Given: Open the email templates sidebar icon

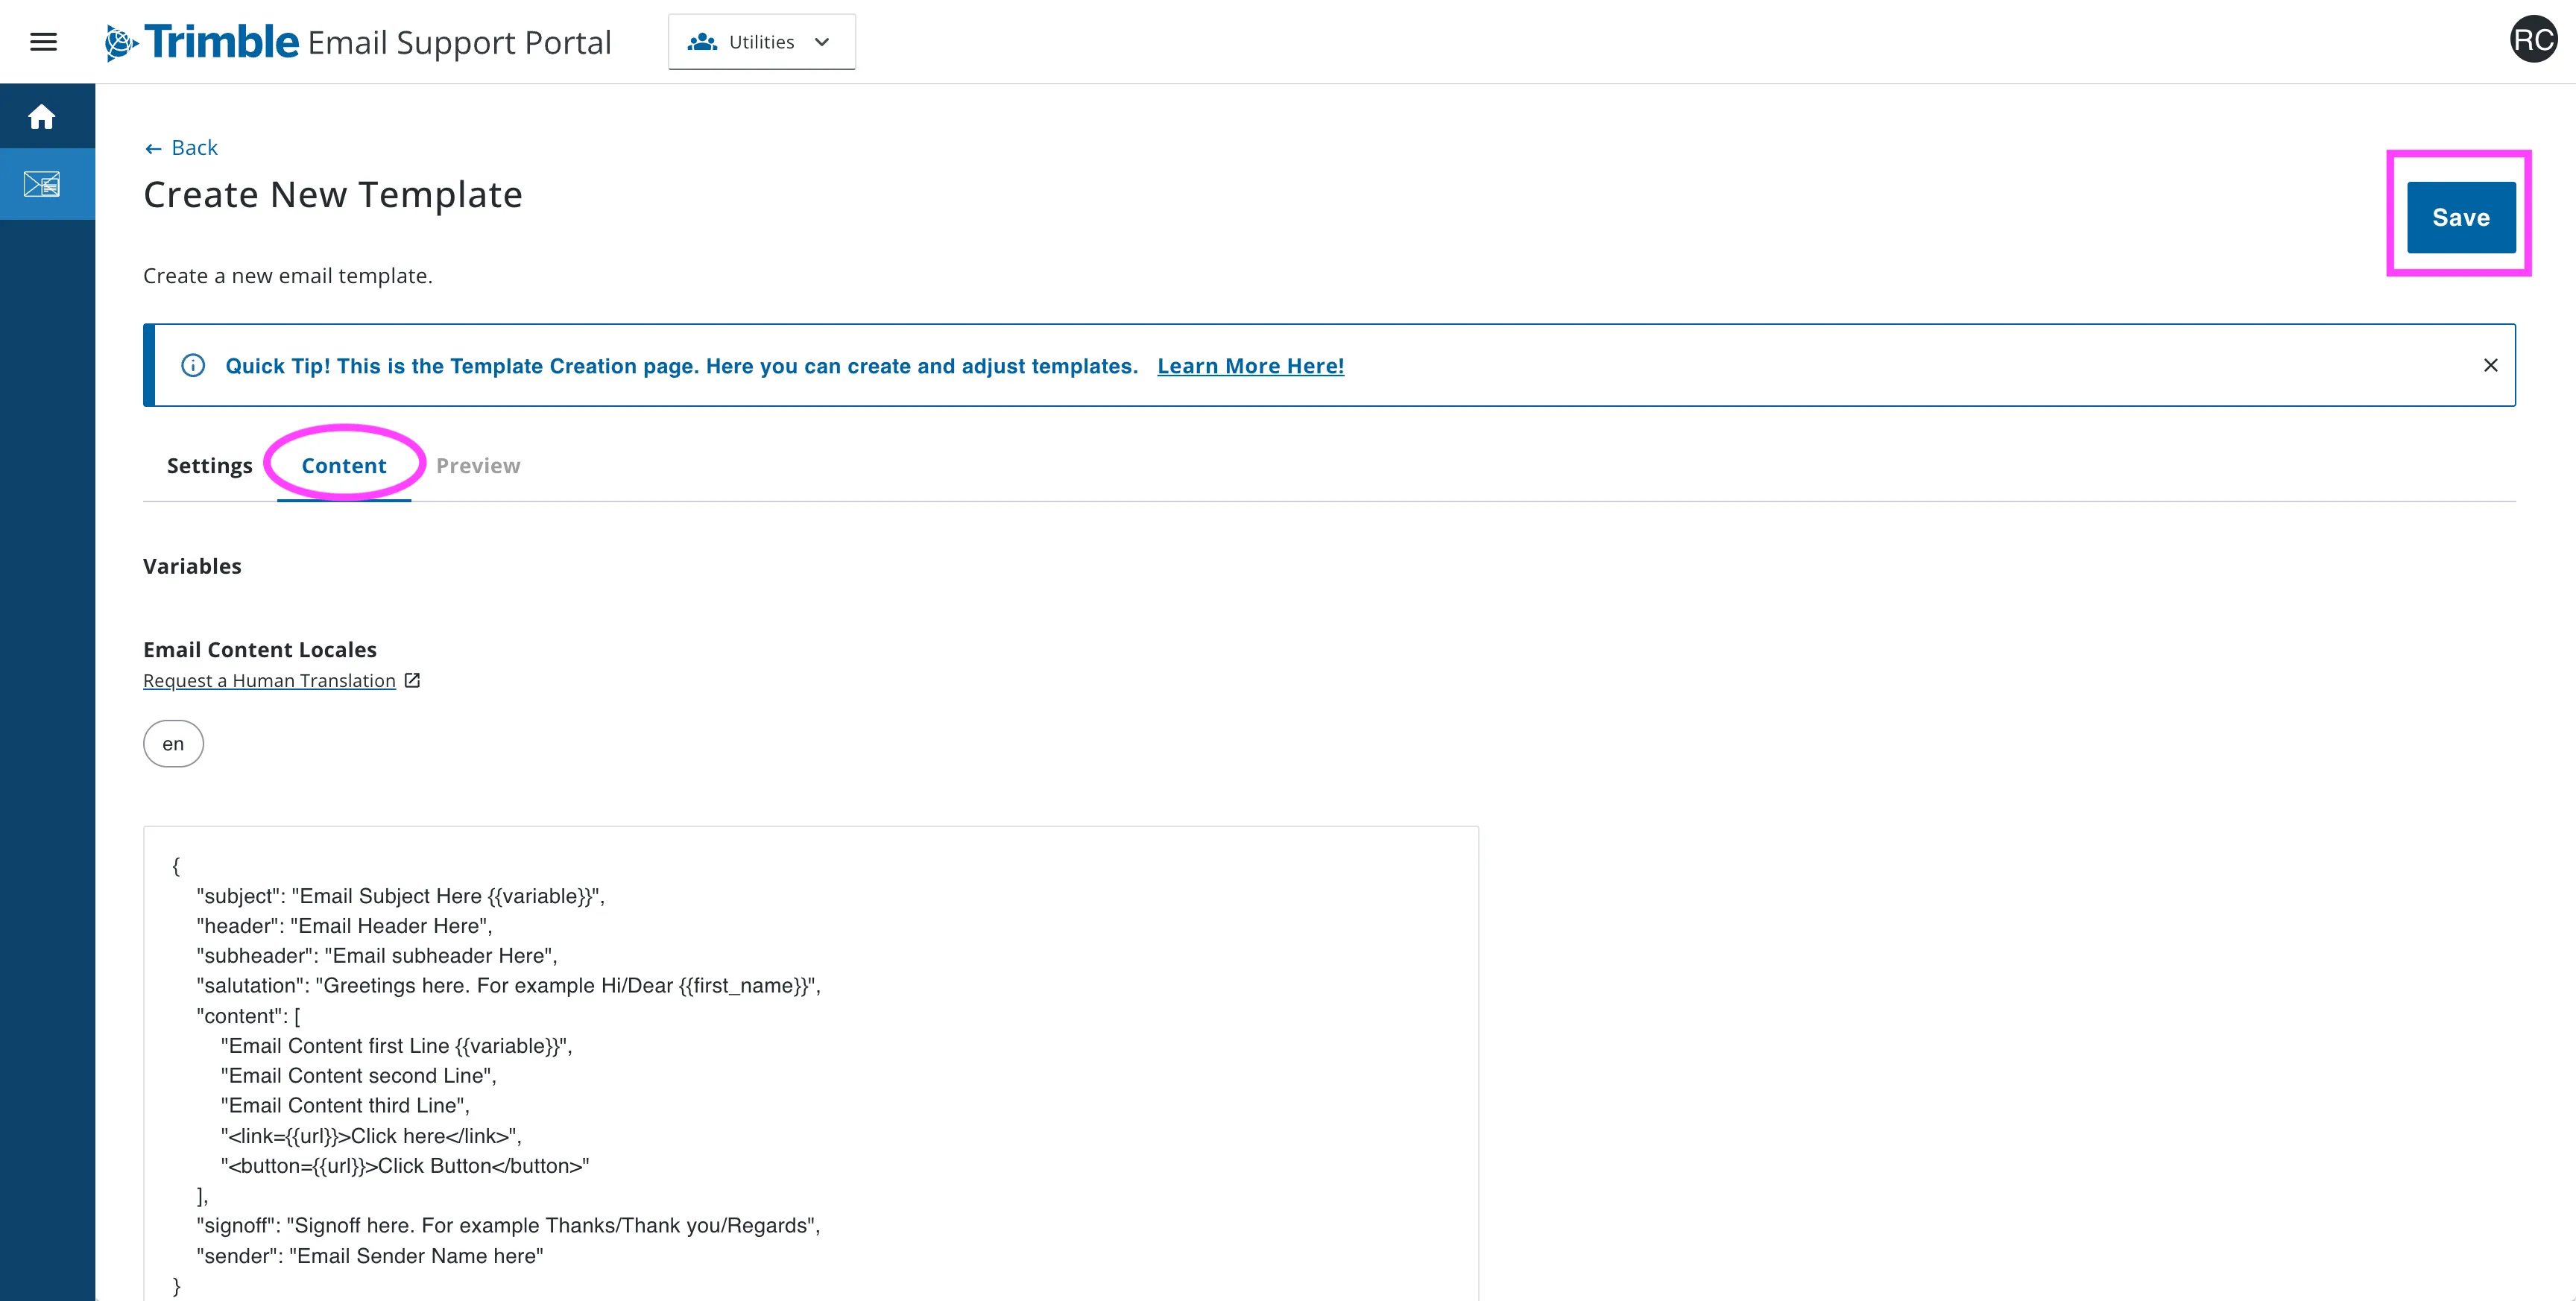Looking at the screenshot, I should (x=42, y=184).
